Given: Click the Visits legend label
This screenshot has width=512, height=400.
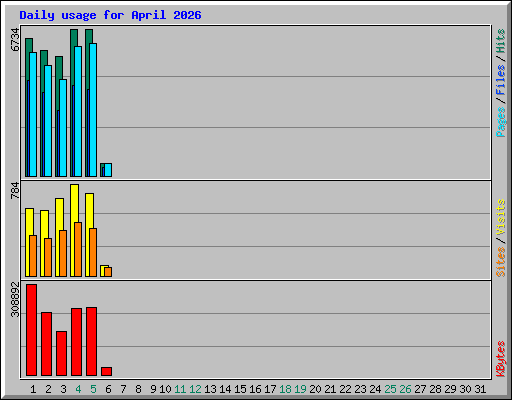Looking at the screenshot, I should point(501,218).
